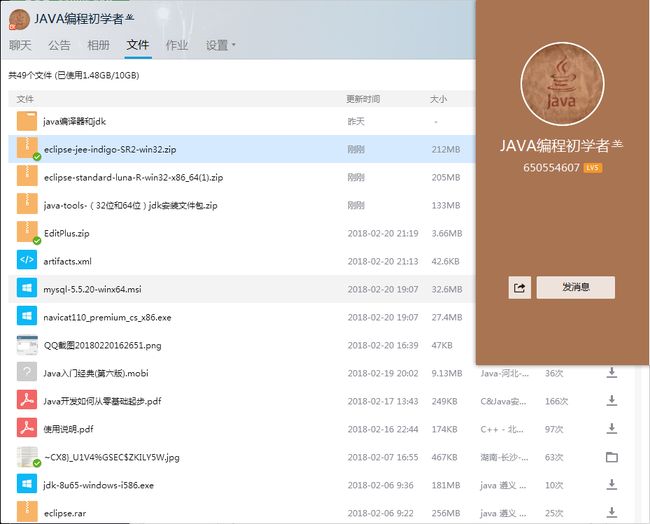
Task: Click the small group avatar in the header
Action: point(19,19)
